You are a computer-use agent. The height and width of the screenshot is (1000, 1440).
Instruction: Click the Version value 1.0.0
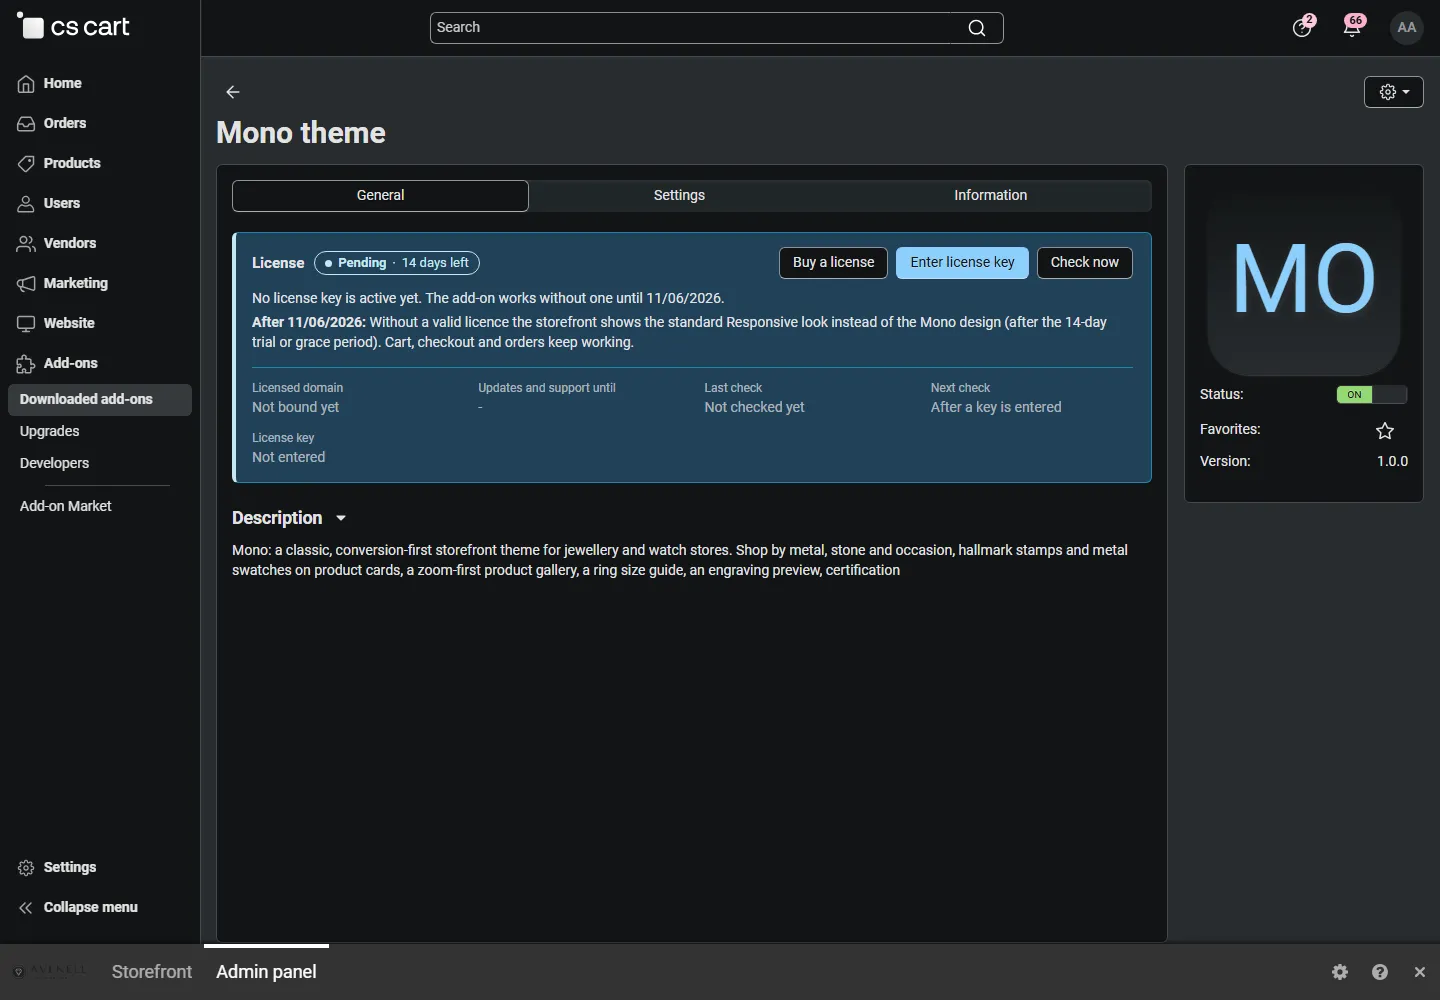tap(1393, 462)
